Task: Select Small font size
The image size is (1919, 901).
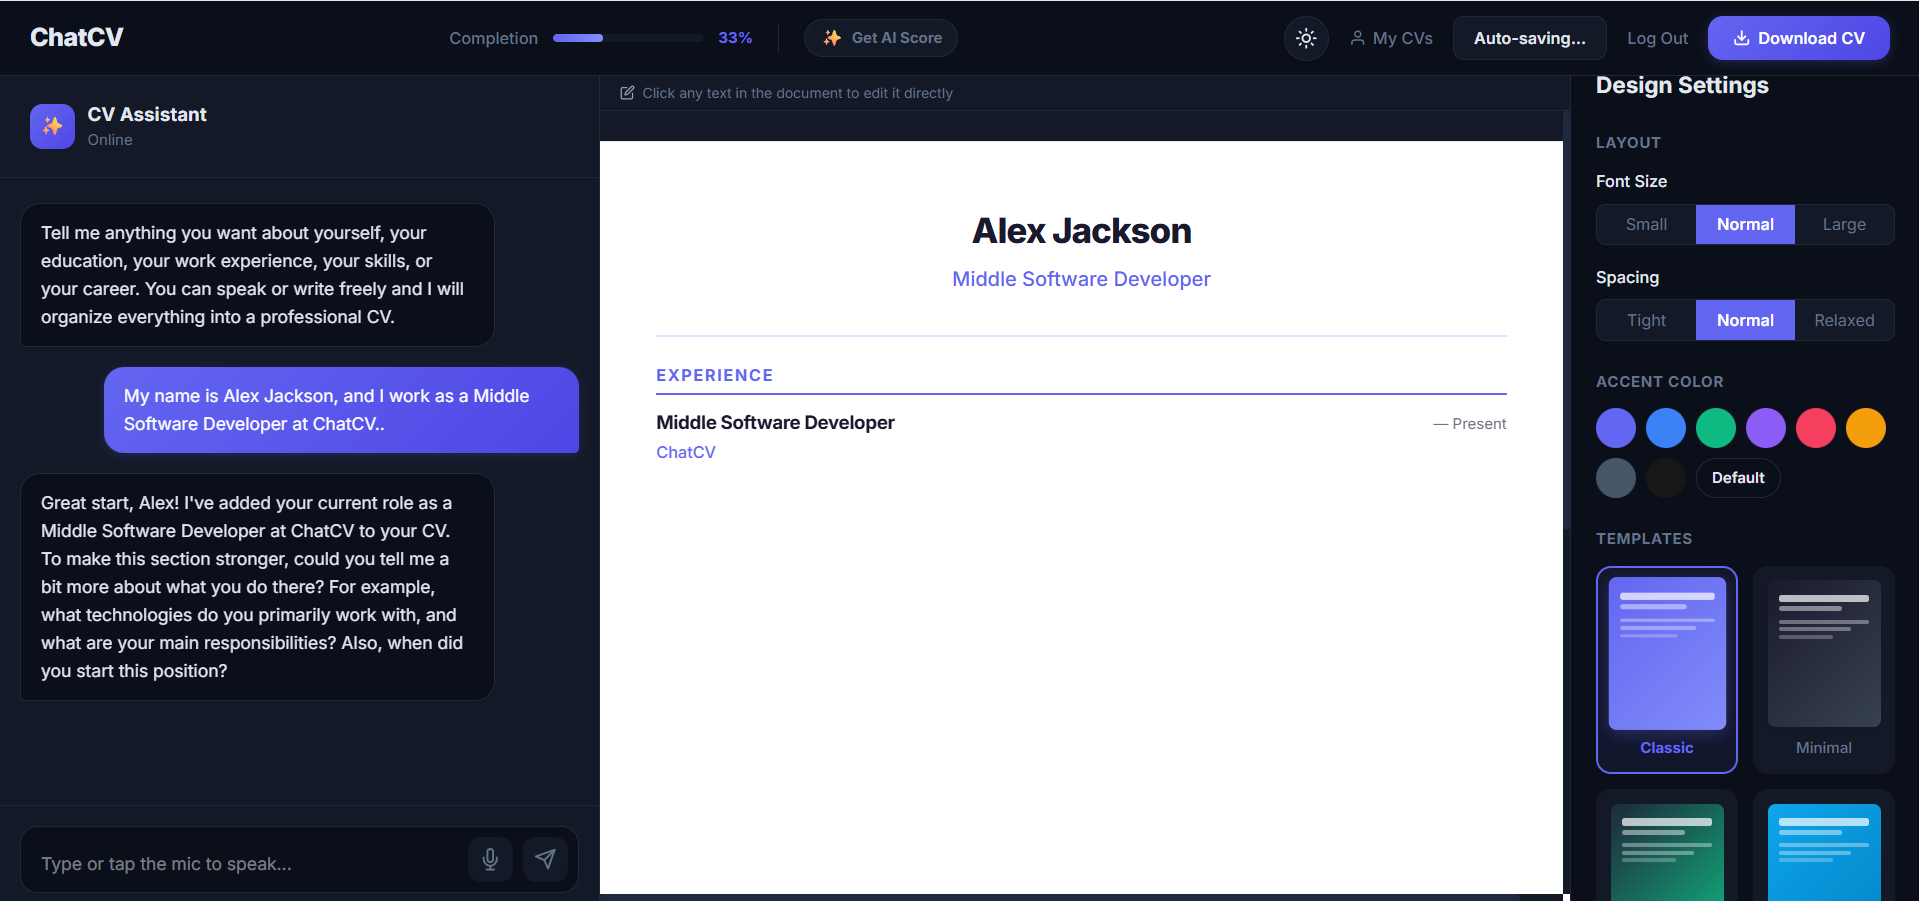Action: [1645, 224]
